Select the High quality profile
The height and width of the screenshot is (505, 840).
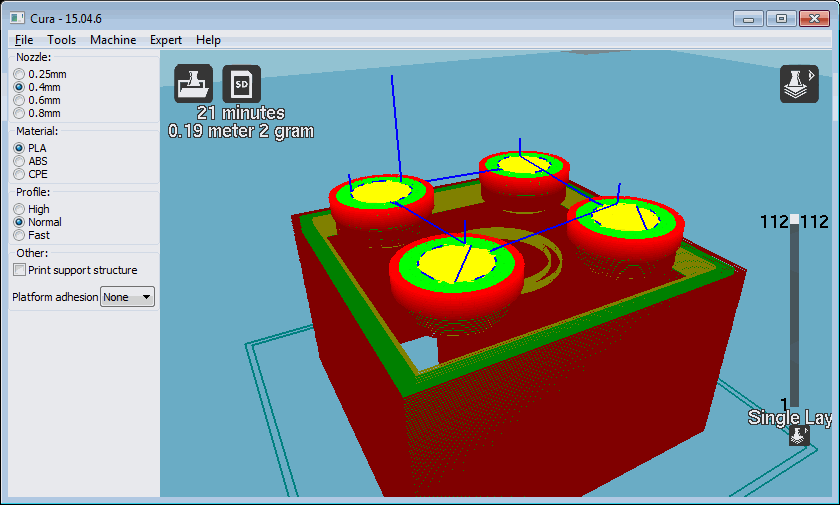19,209
